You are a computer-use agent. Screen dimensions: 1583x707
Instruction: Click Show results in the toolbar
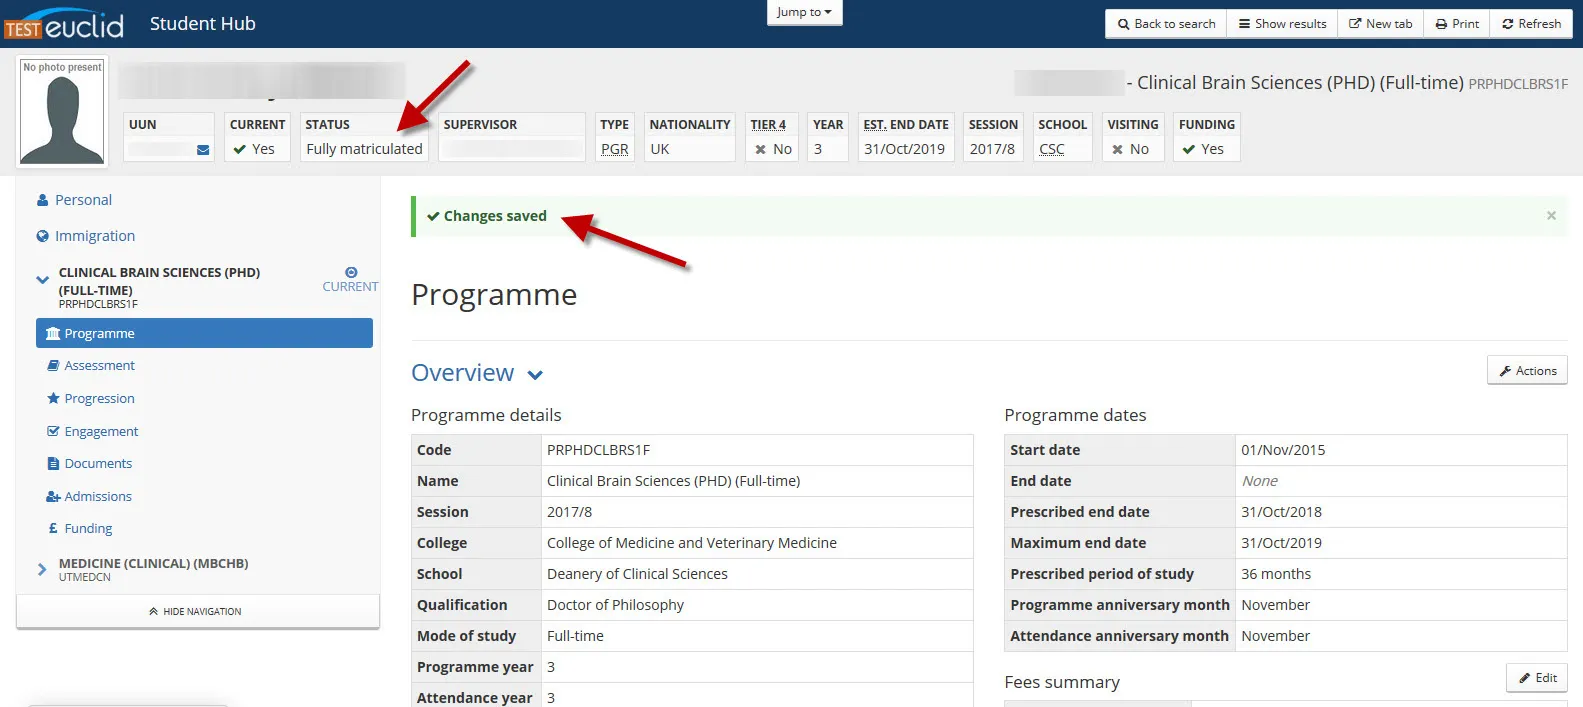pyautogui.click(x=1282, y=24)
